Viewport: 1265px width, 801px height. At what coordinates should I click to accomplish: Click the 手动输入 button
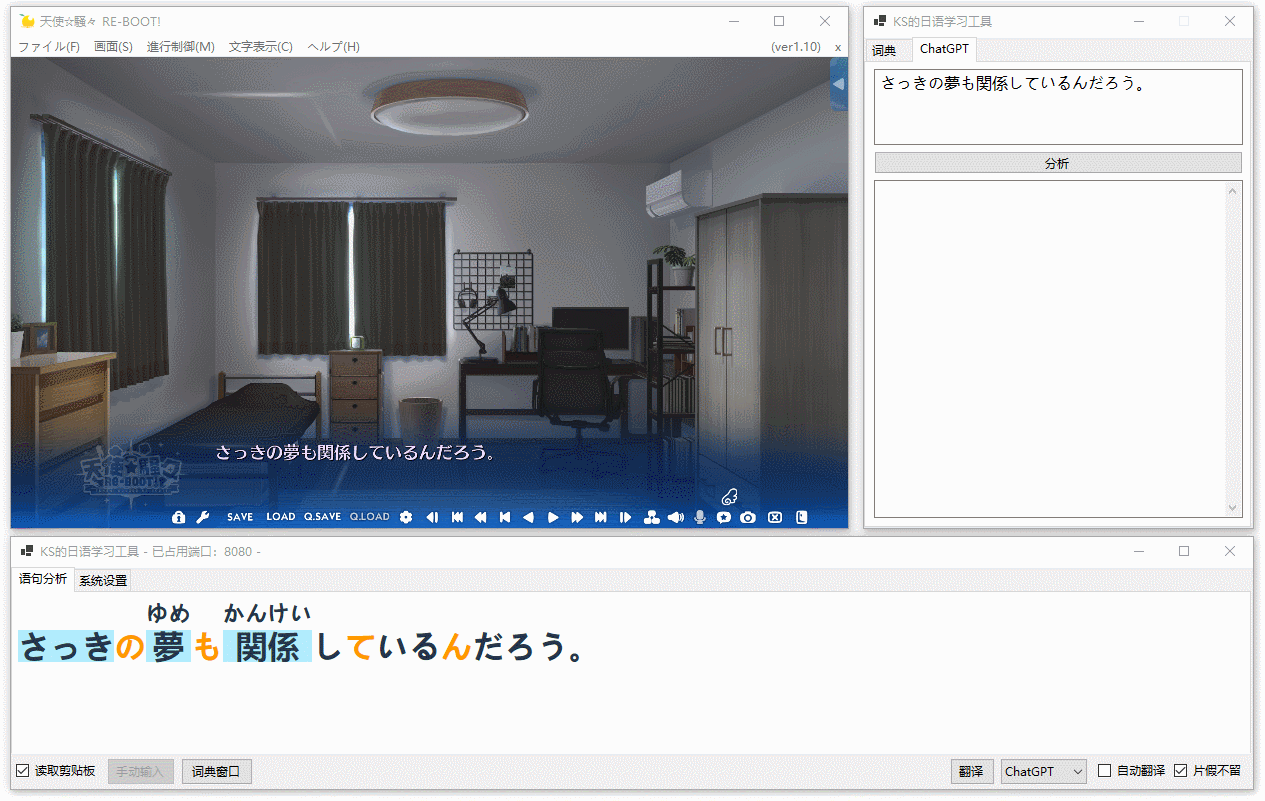click(141, 771)
